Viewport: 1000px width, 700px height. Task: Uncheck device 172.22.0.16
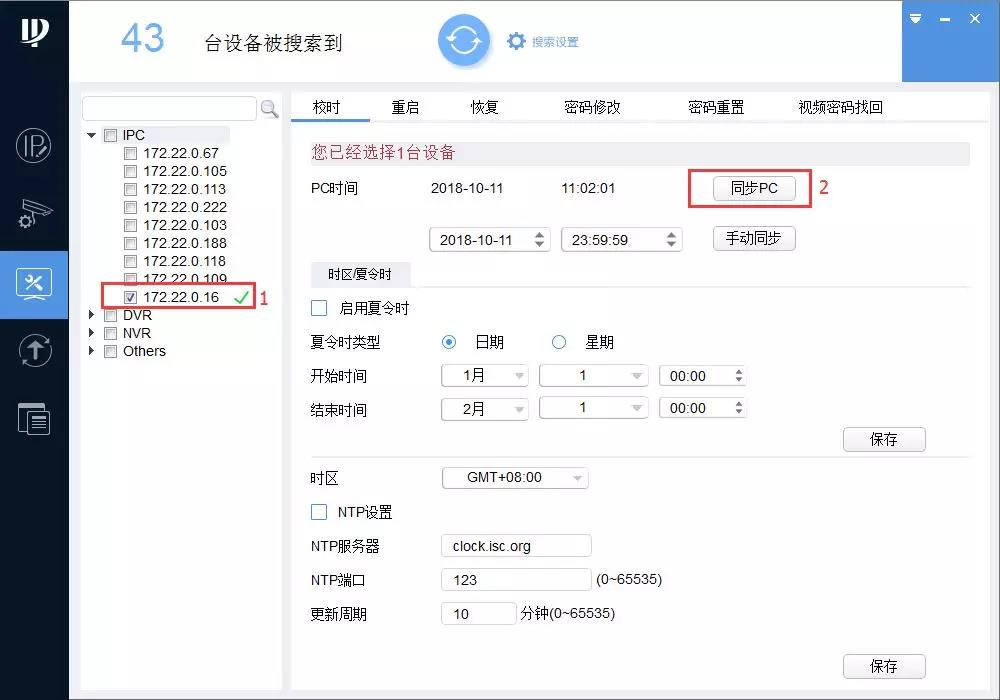click(130, 297)
